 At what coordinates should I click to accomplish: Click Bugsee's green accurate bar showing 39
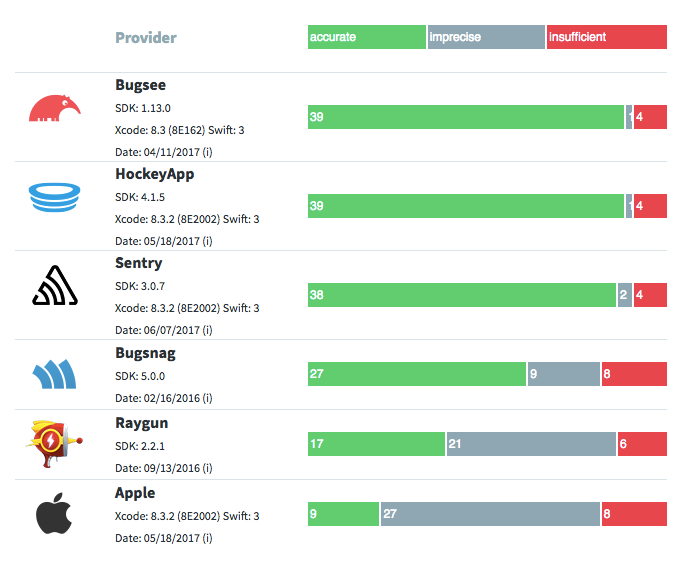point(466,117)
